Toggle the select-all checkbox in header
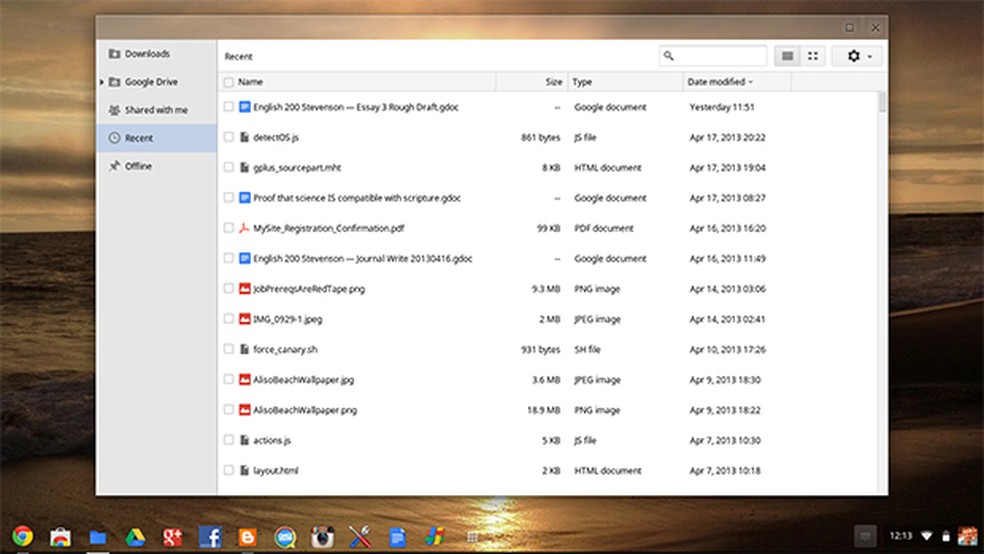 [229, 82]
